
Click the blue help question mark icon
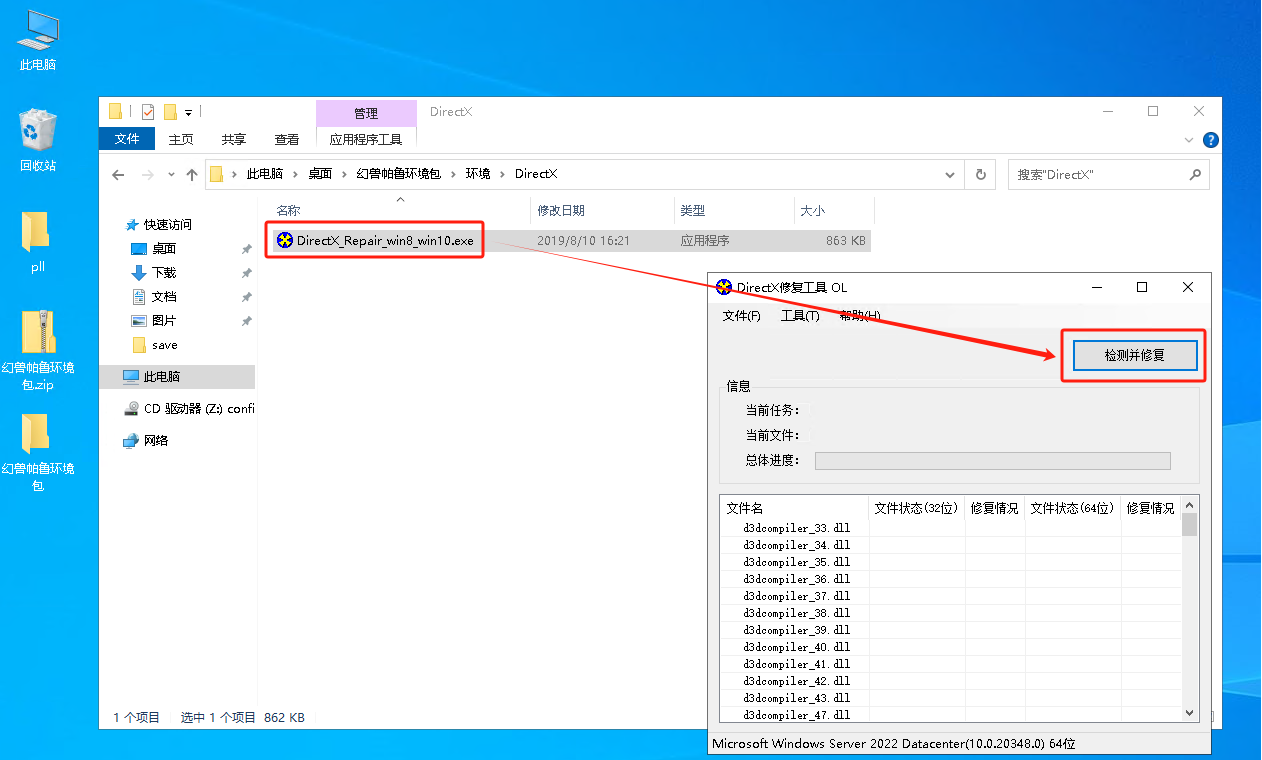coord(1210,140)
